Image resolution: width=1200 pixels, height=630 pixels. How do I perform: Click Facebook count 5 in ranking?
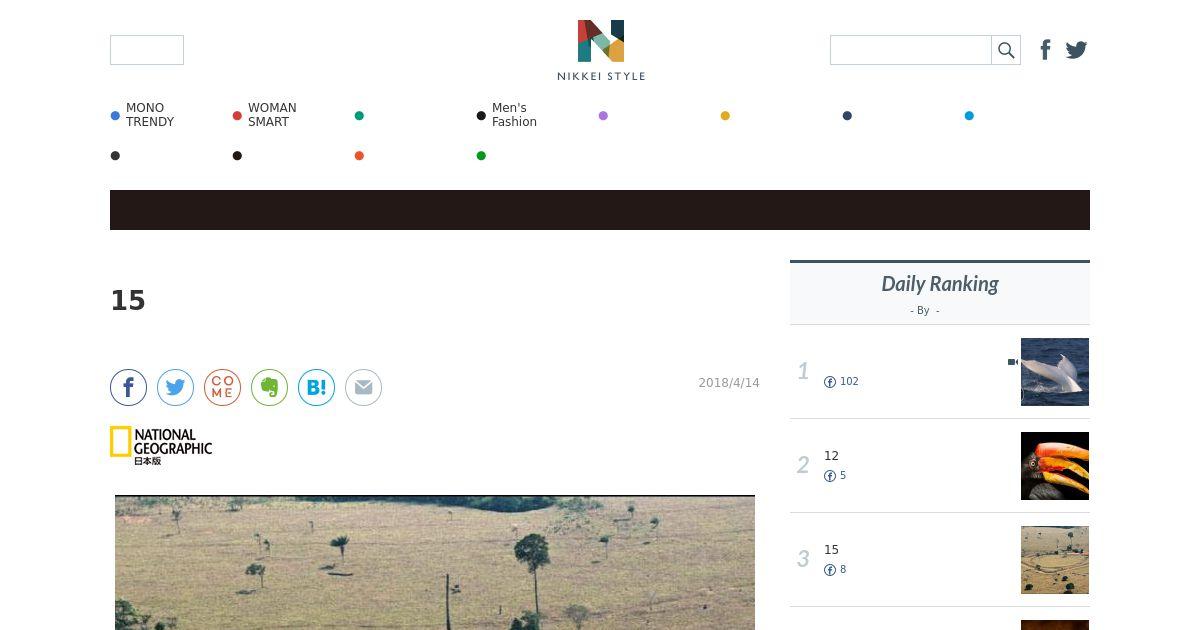coord(835,476)
